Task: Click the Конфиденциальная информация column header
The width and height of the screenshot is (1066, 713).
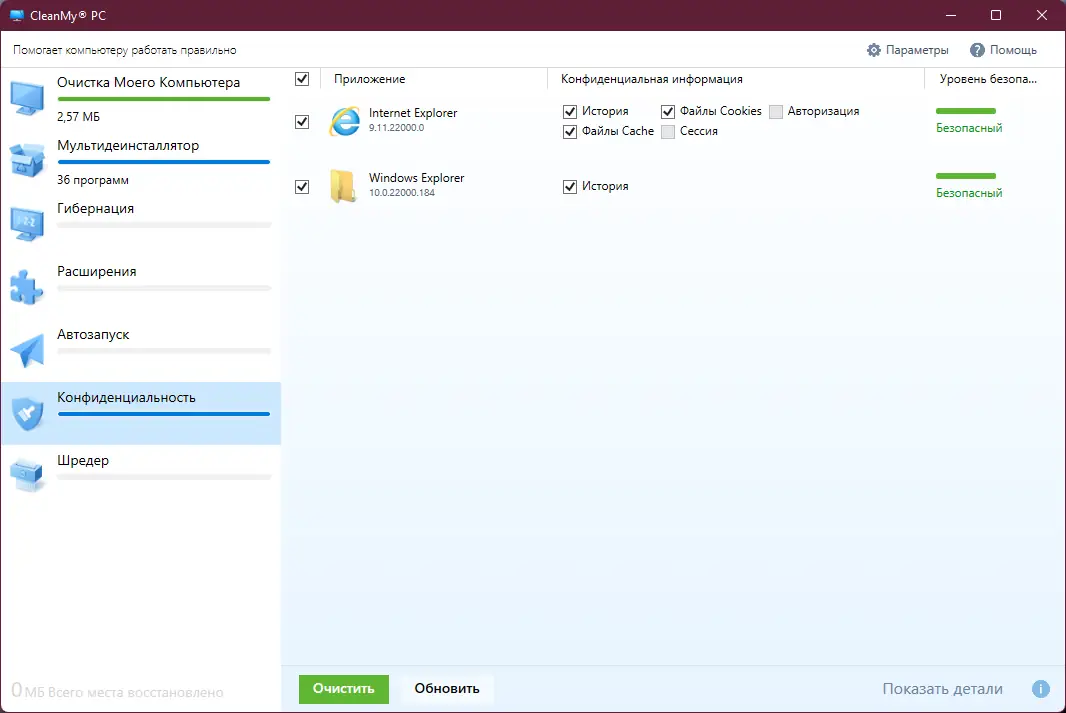Action: click(736, 79)
